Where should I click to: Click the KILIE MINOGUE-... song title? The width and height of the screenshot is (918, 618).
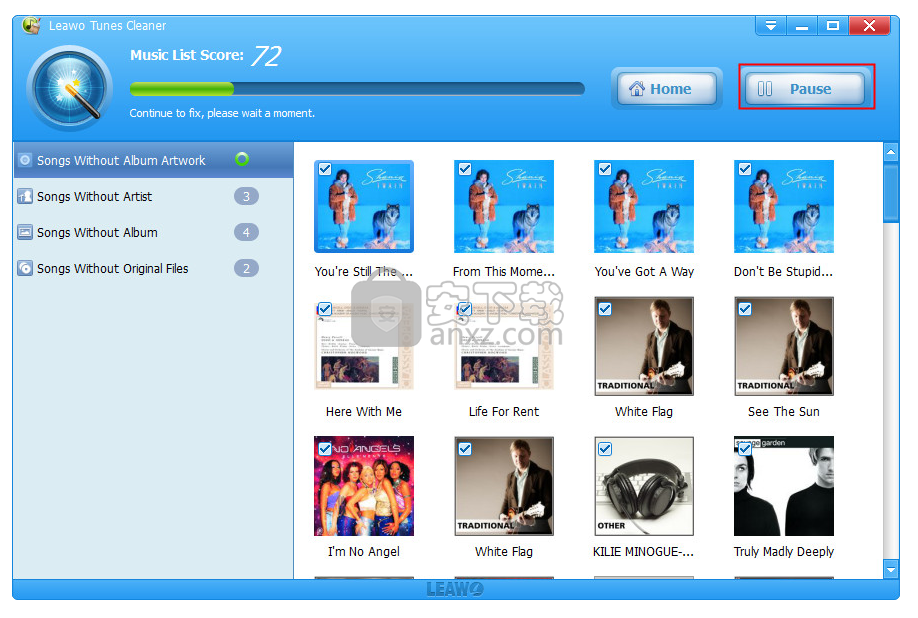643,551
